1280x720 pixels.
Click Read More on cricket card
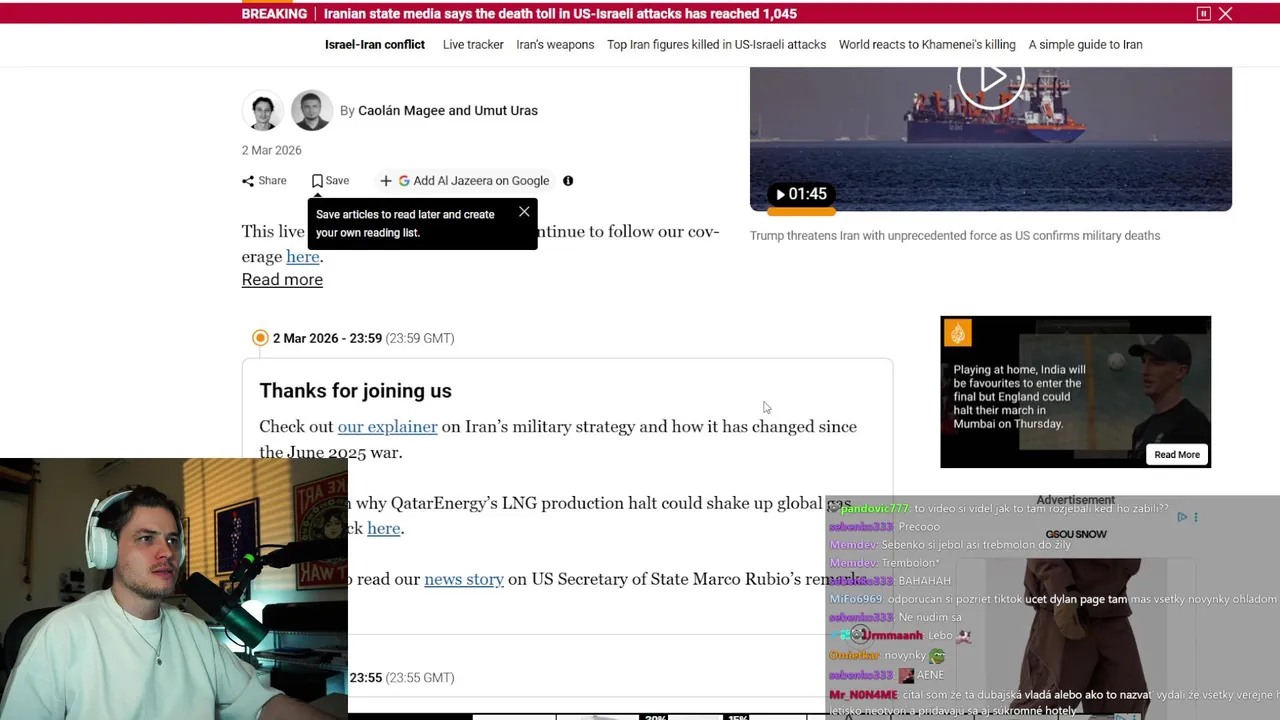pos(1177,455)
